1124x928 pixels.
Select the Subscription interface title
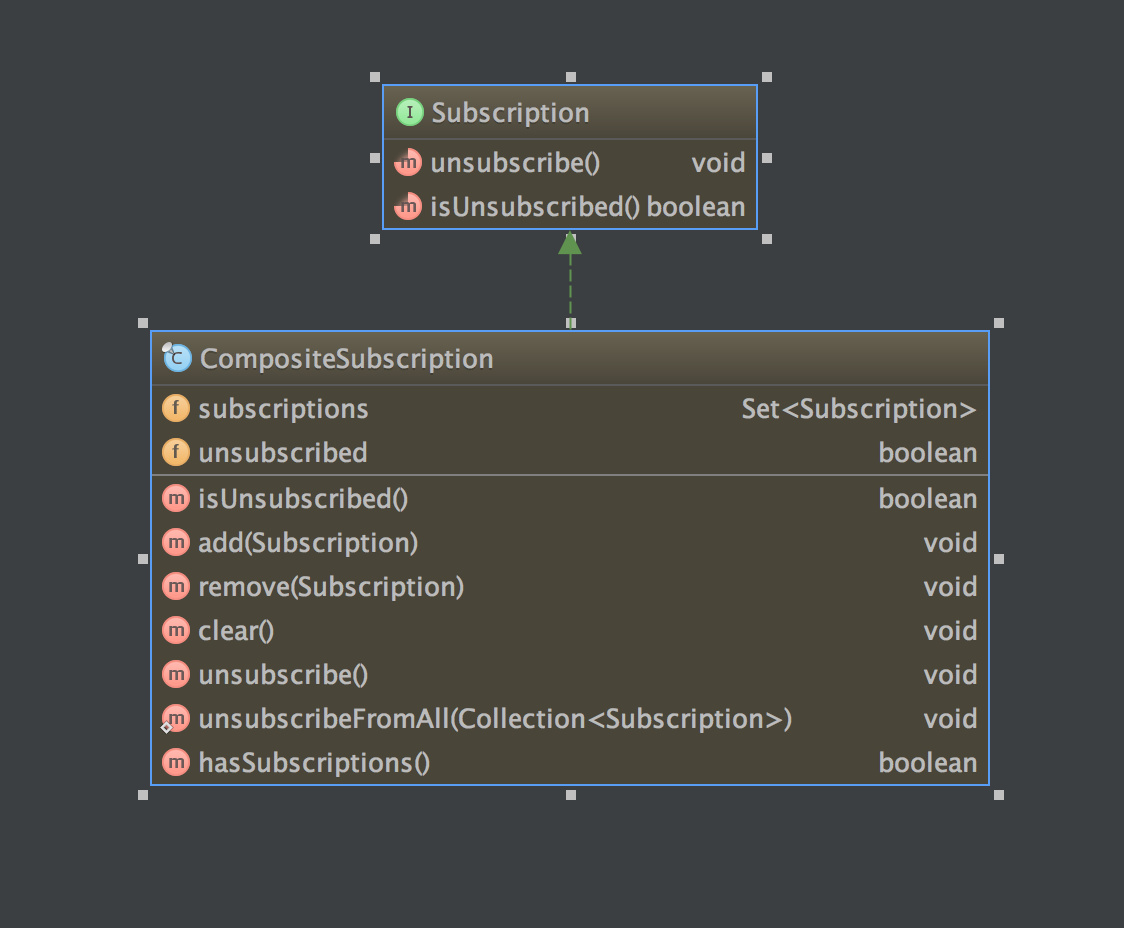510,113
